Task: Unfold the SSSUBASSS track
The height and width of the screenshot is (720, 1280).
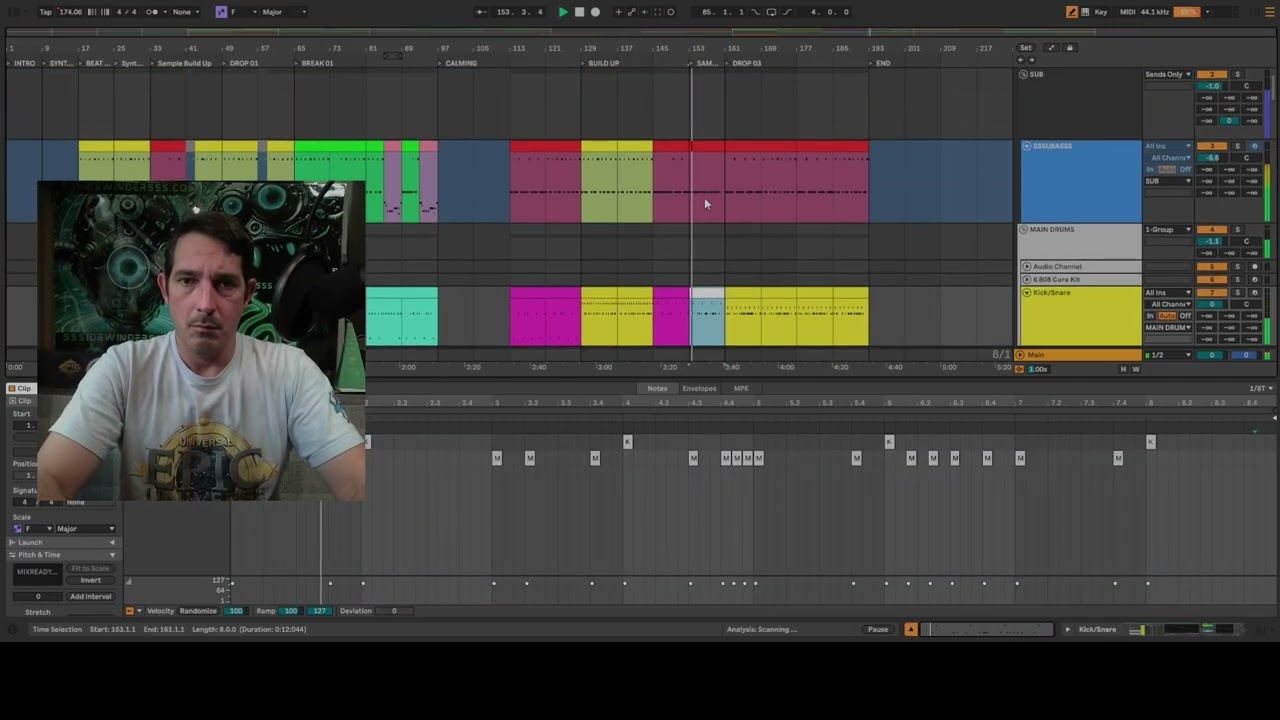Action: point(1027,146)
